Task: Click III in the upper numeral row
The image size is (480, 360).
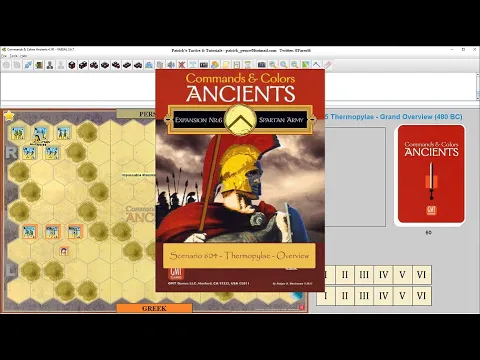Action: [x=364, y=275]
